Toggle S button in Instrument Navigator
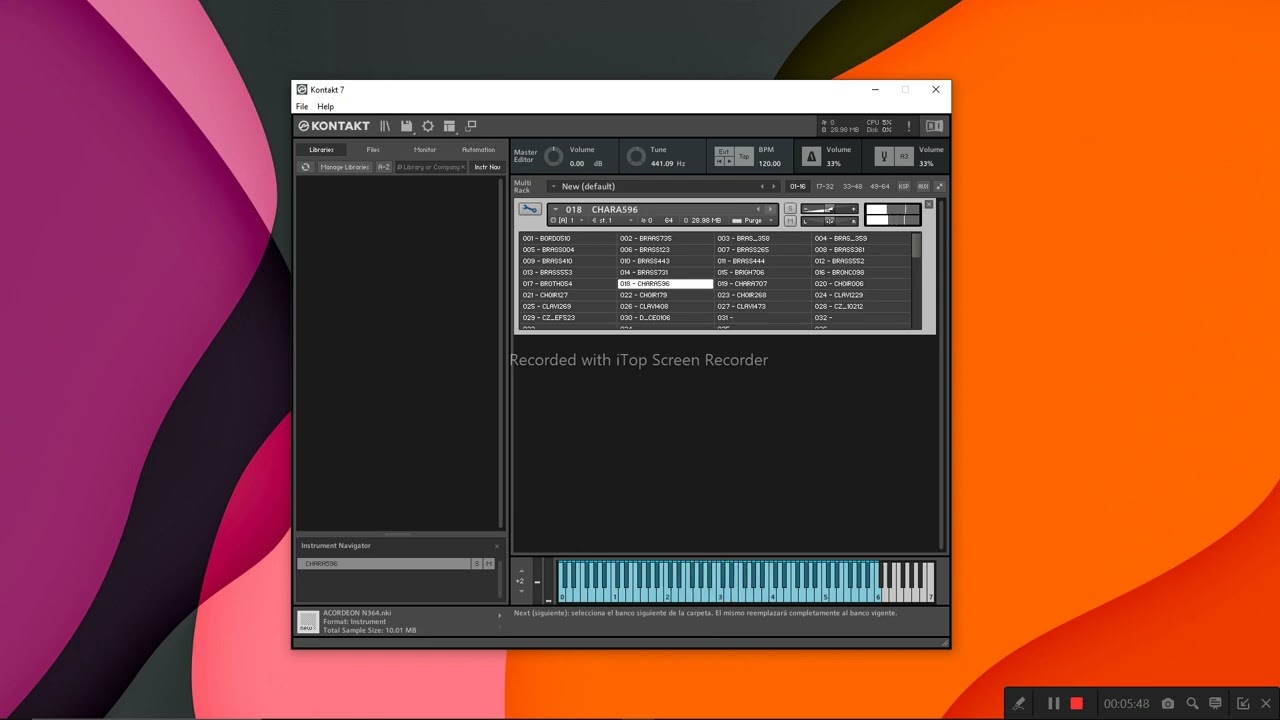 pos(476,564)
